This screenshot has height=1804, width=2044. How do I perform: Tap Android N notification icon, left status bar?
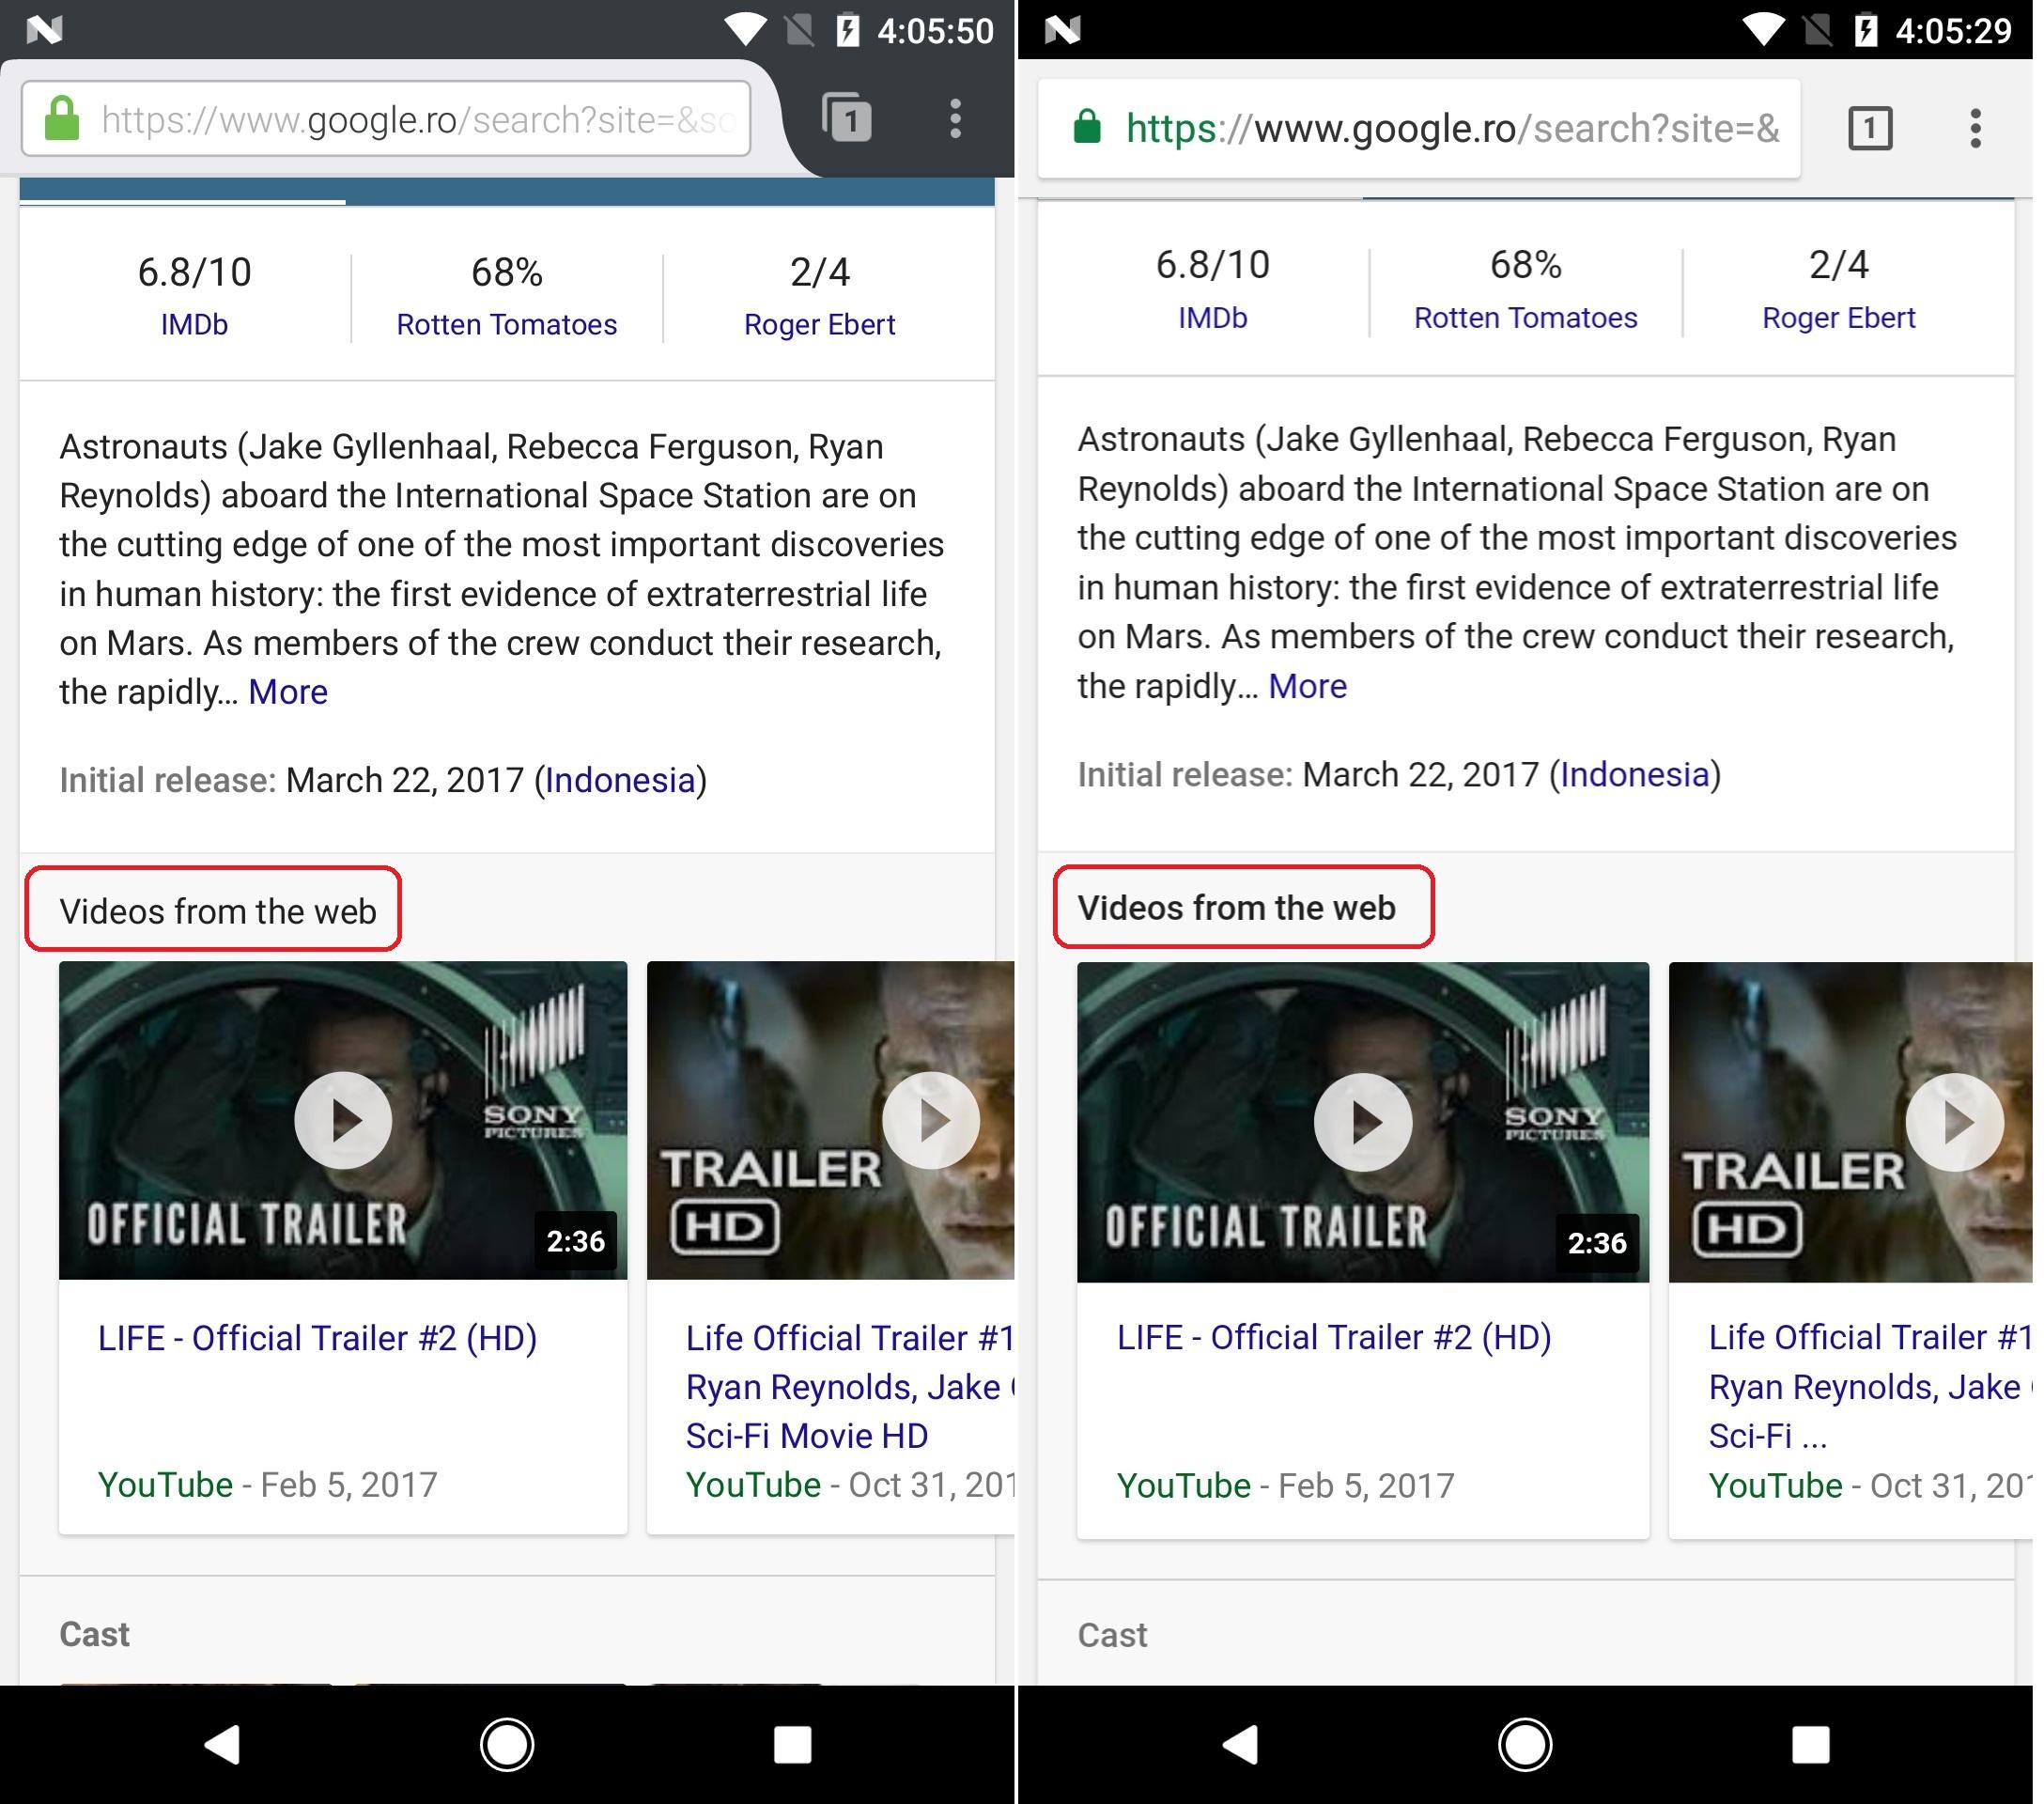click(44, 30)
